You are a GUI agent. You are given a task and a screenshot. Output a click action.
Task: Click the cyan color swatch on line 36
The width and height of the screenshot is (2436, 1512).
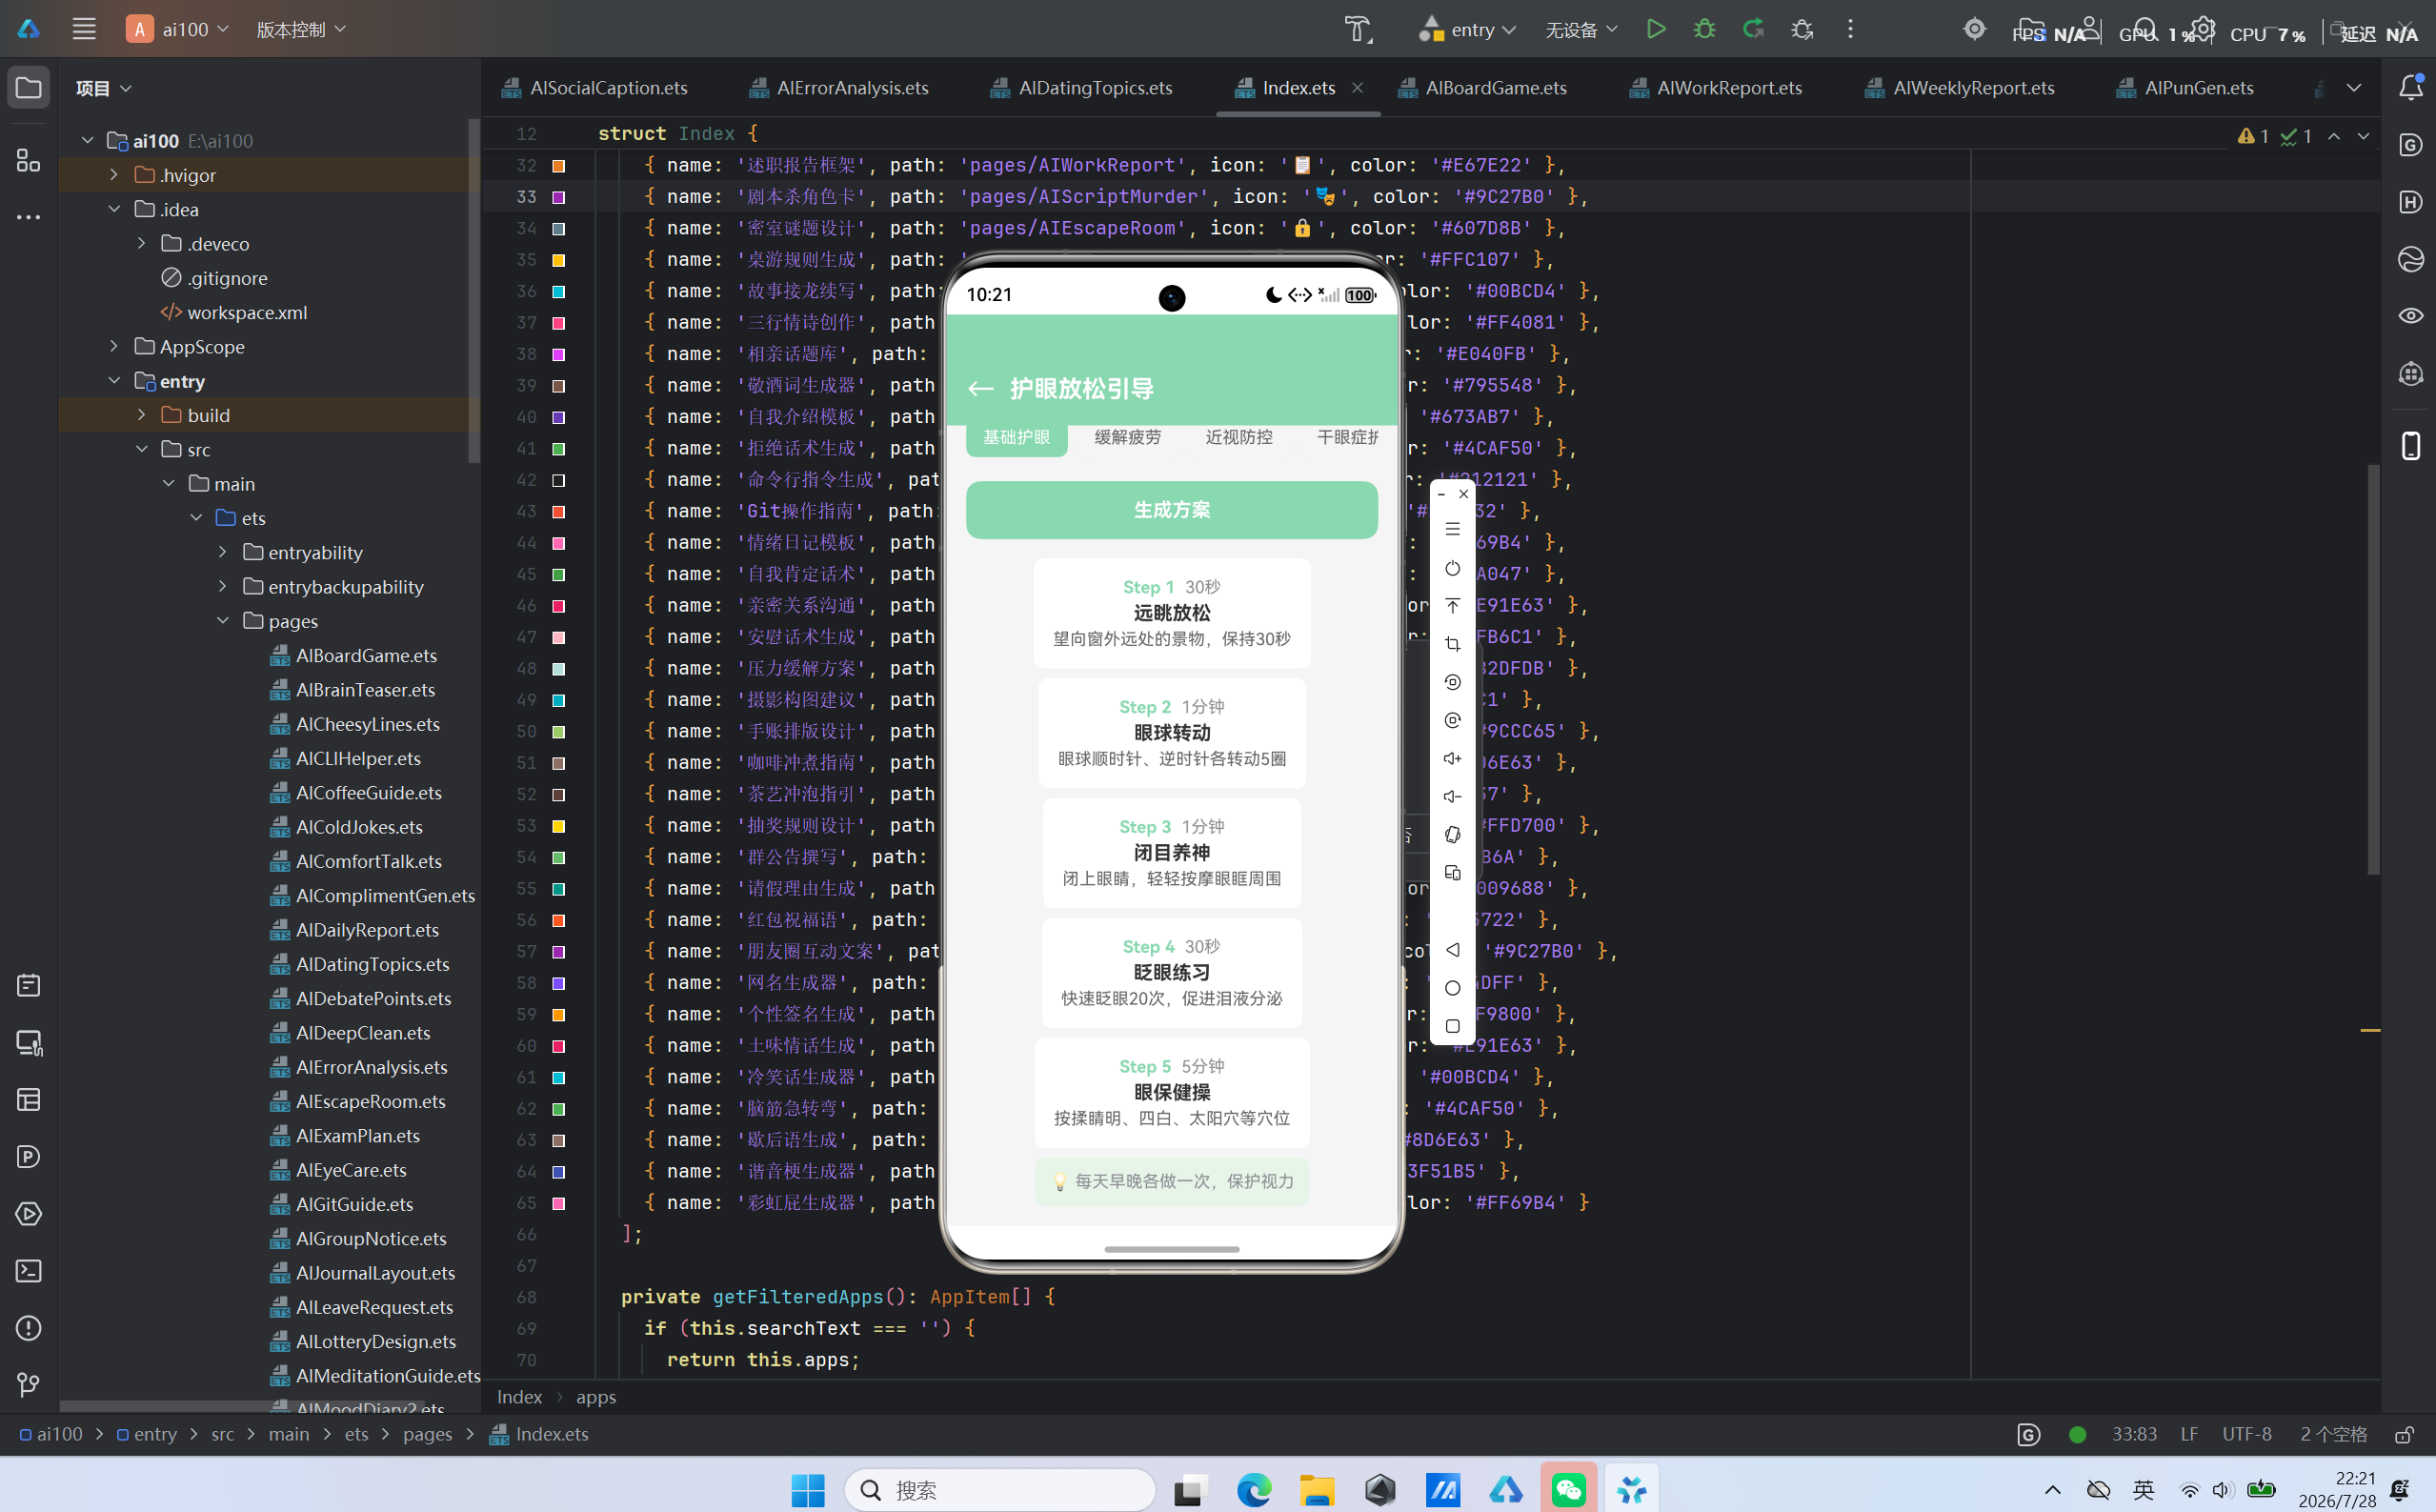pyautogui.click(x=559, y=292)
